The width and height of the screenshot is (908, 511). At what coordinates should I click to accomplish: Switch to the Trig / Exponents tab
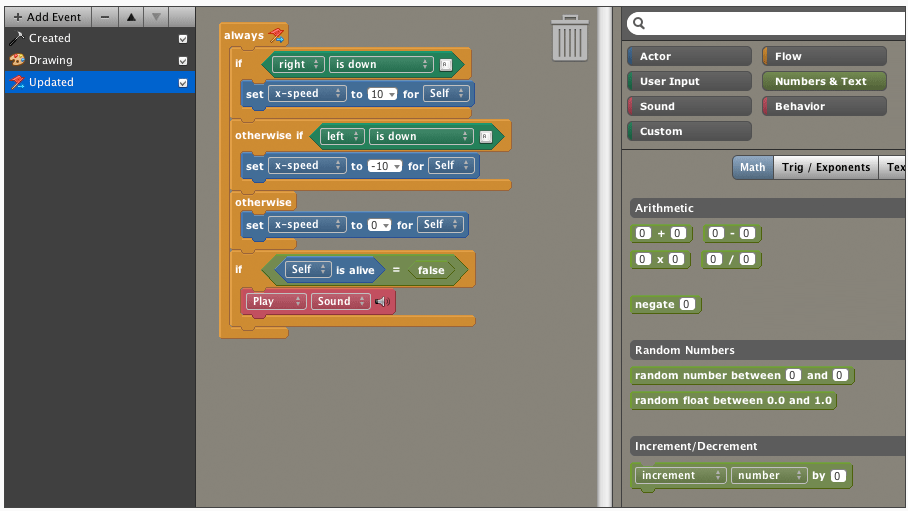click(826, 167)
